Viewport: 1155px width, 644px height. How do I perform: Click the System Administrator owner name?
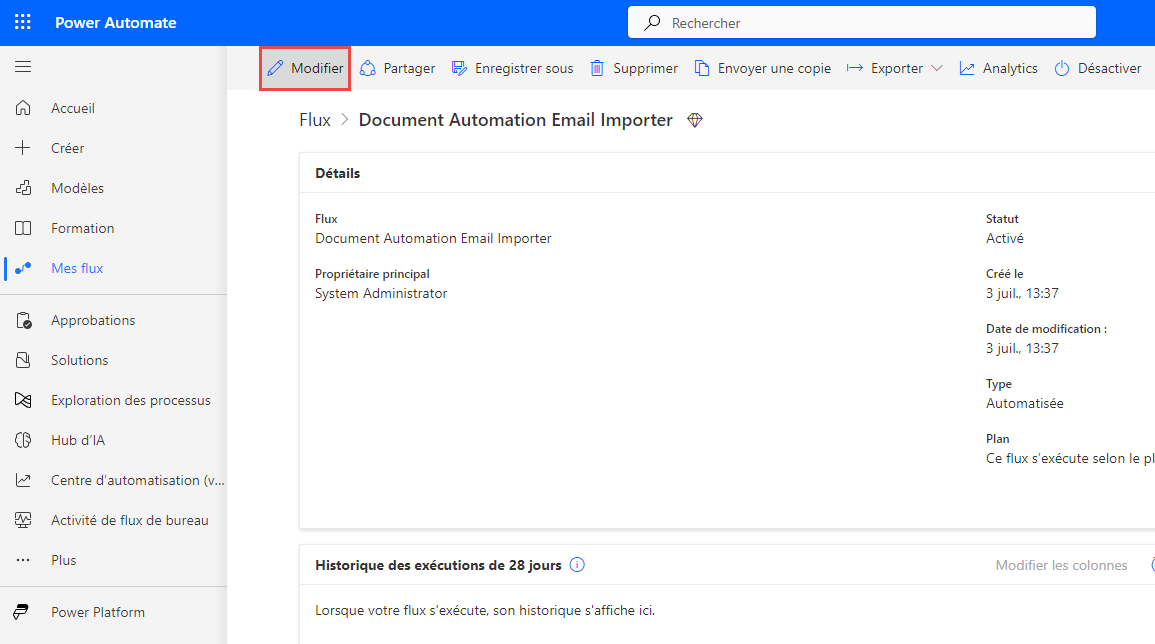[381, 293]
